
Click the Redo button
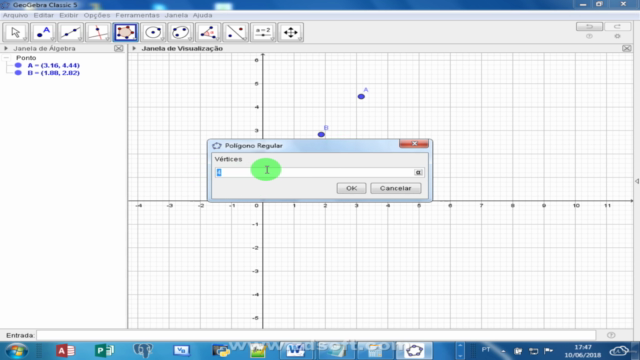pyautogui.click(x=618, y=27)
